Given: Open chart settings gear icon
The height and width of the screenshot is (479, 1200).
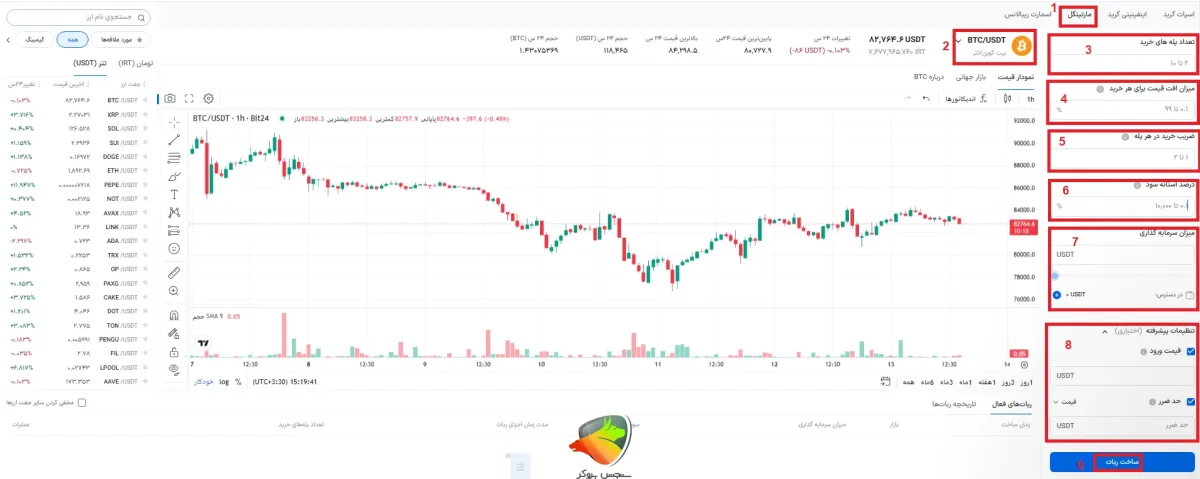Looking at the screenshot, I should coord(208,99).
